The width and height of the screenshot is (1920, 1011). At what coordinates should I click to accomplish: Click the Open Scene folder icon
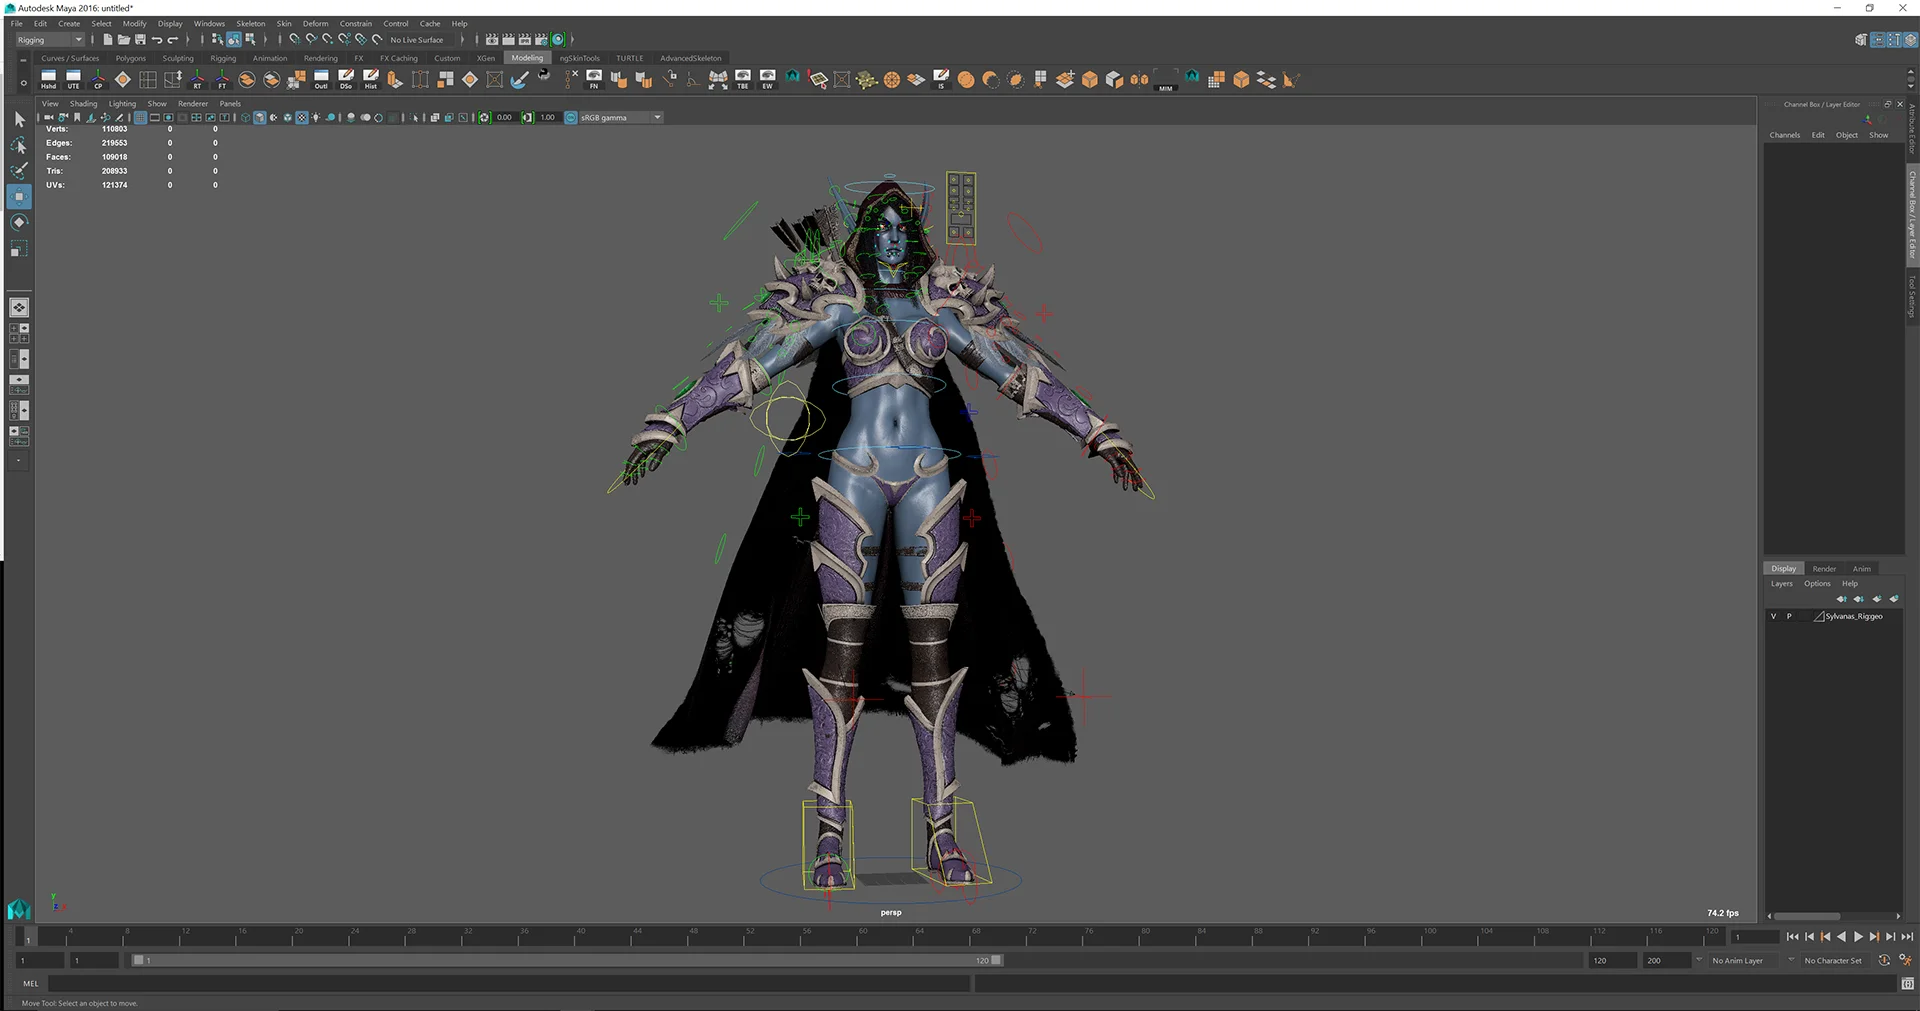click(x=124, y=40)
